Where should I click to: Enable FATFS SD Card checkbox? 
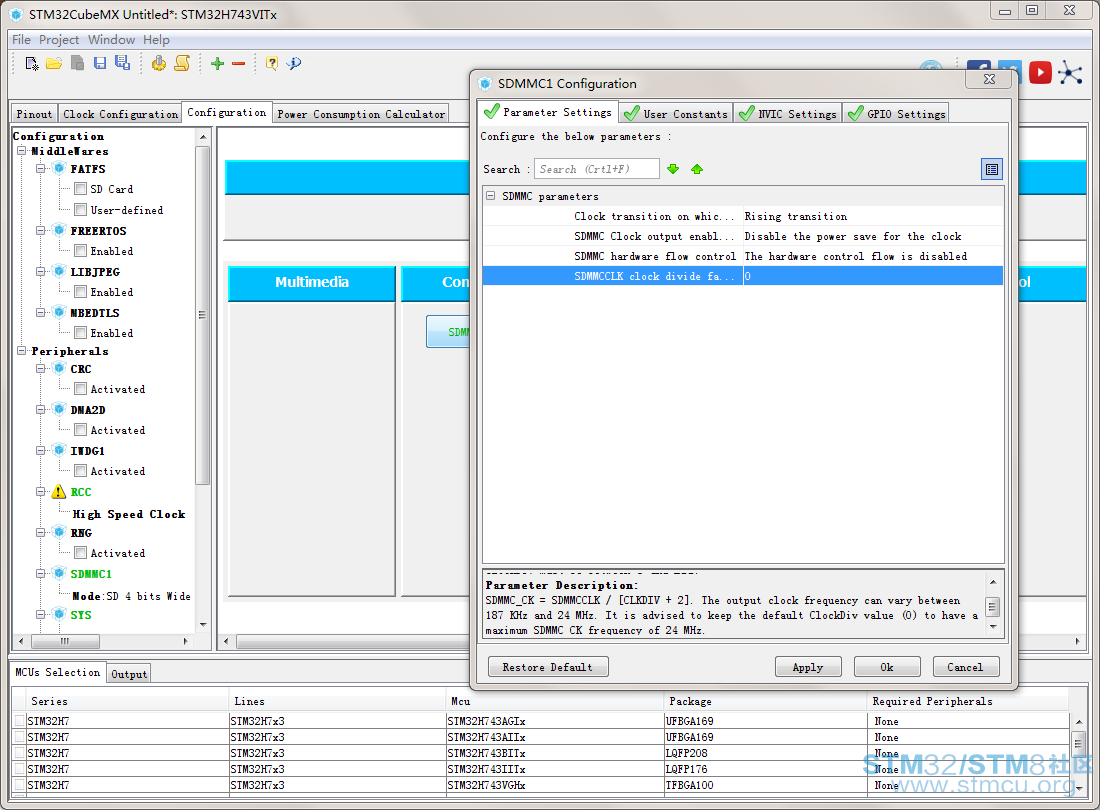click(81, 189)
